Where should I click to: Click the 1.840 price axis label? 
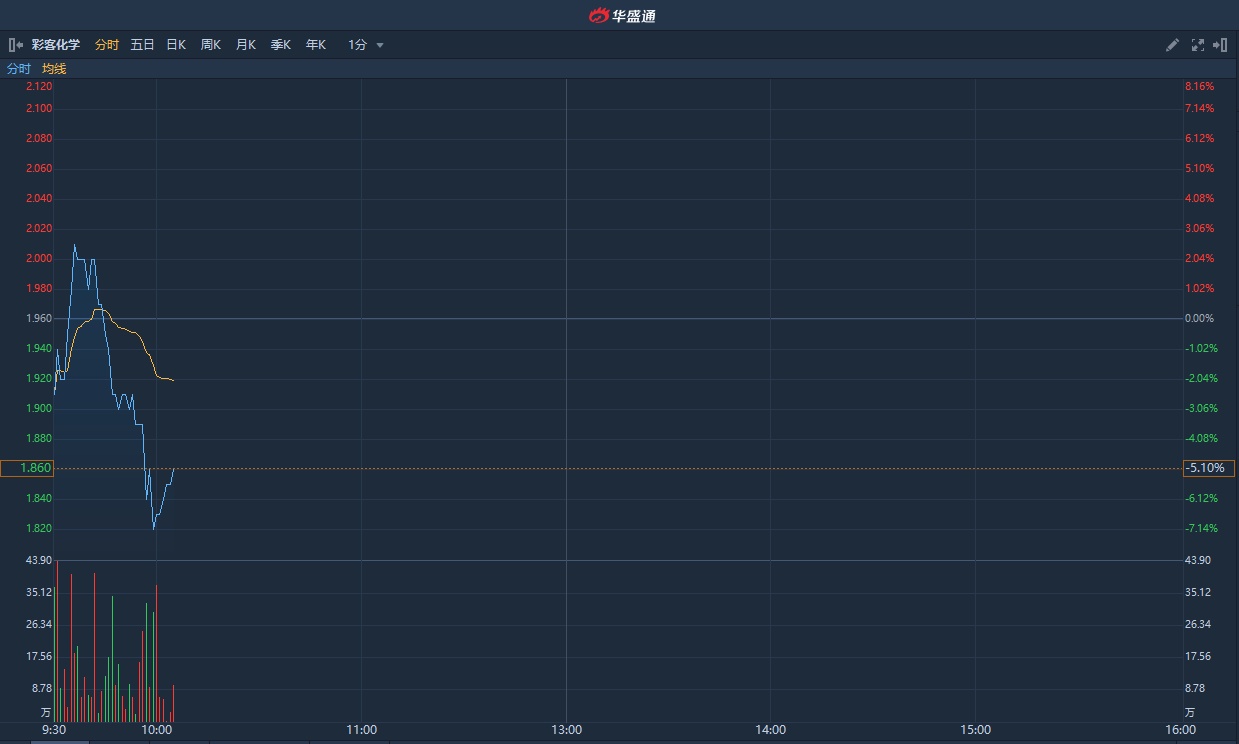39,498
